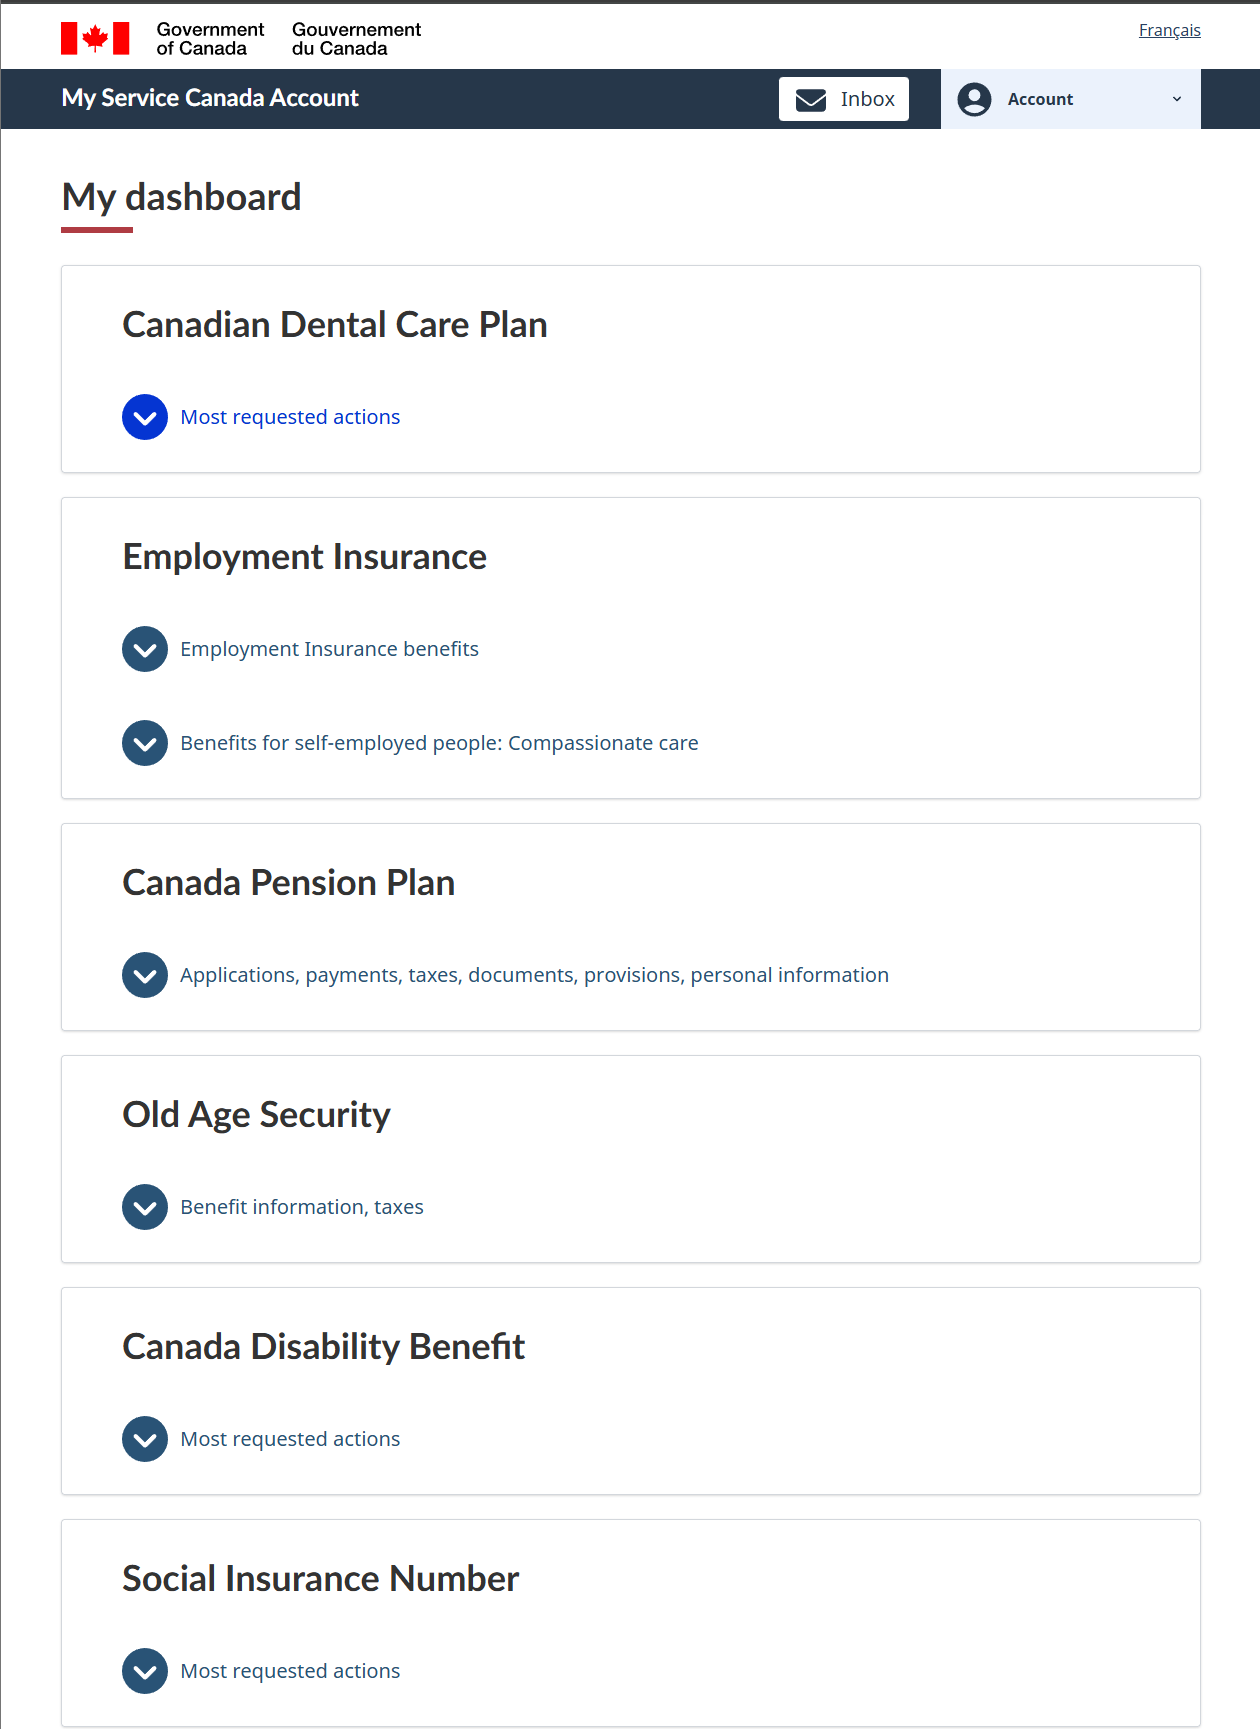Click chevron circle under Canada Pension Plan
The image size is (1260, 1729).
(145, 975)
